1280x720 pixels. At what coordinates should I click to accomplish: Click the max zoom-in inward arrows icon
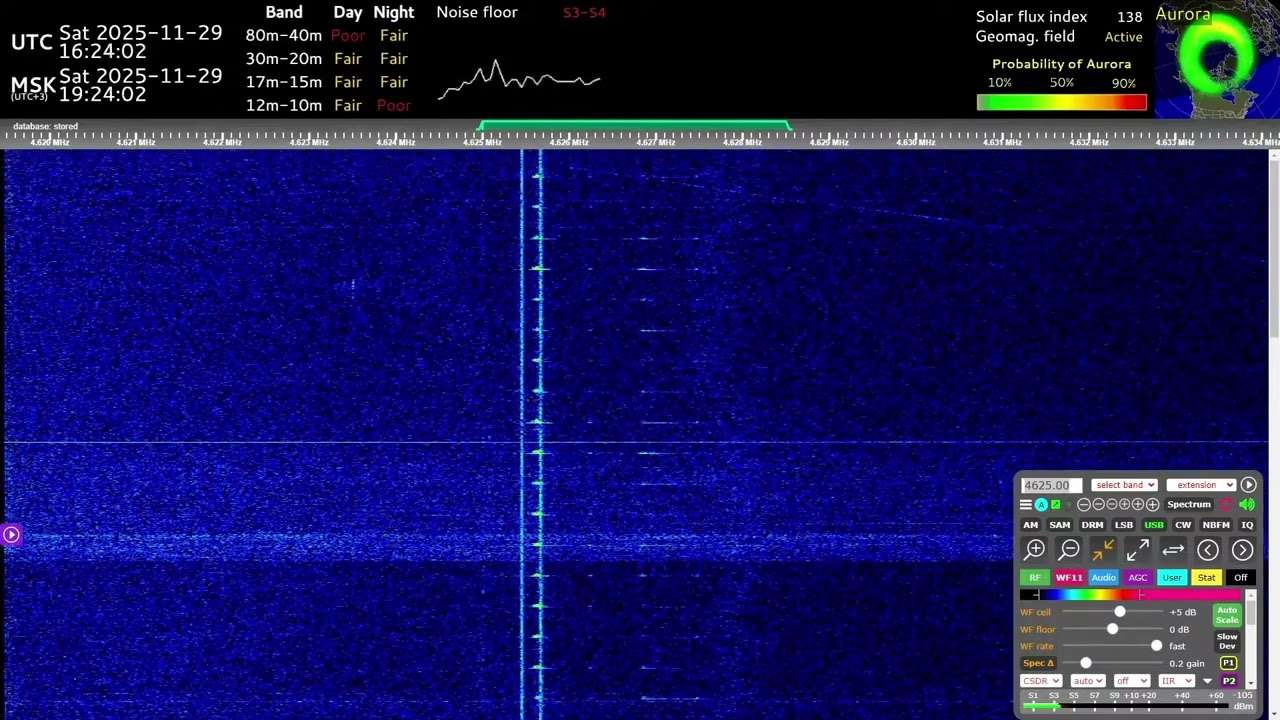click(1103, 550)
